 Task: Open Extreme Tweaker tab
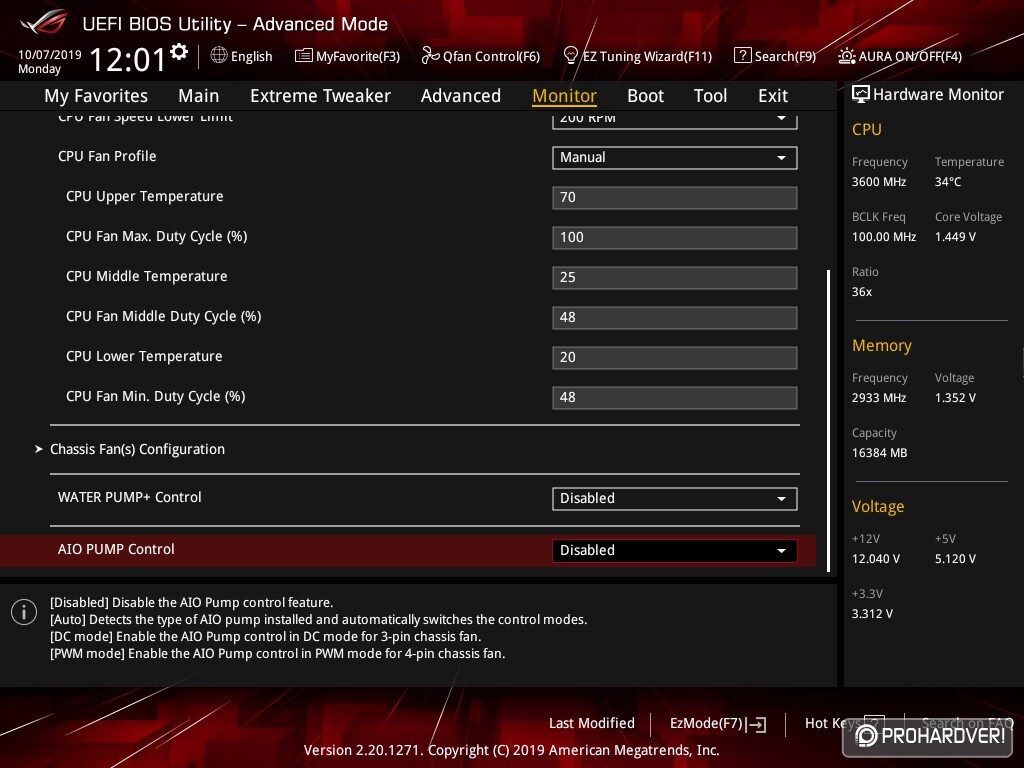pos(320,96)
